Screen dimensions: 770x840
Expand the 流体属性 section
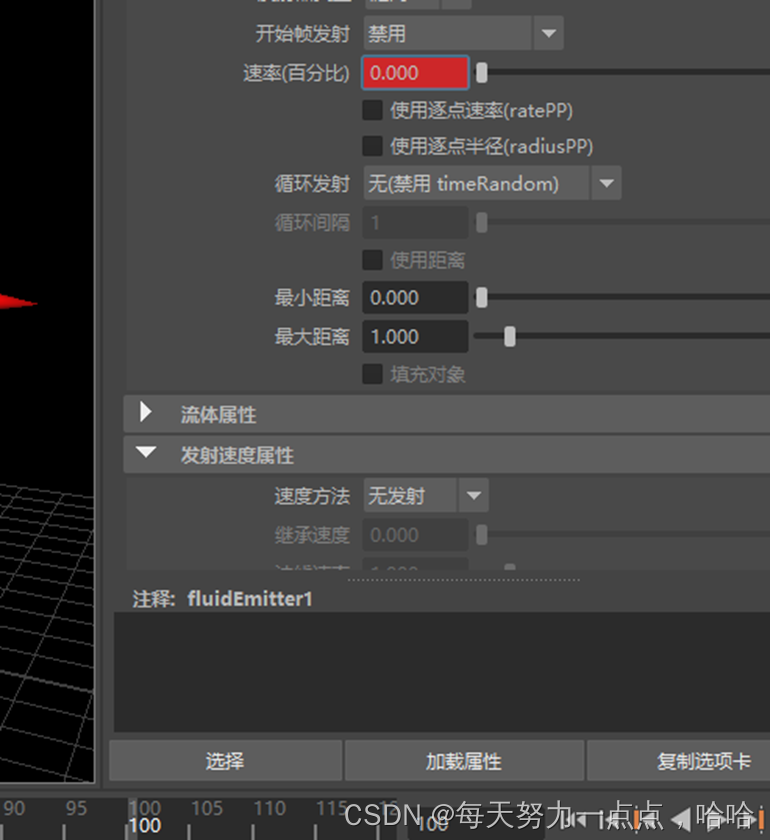click(x=145, y=412)
